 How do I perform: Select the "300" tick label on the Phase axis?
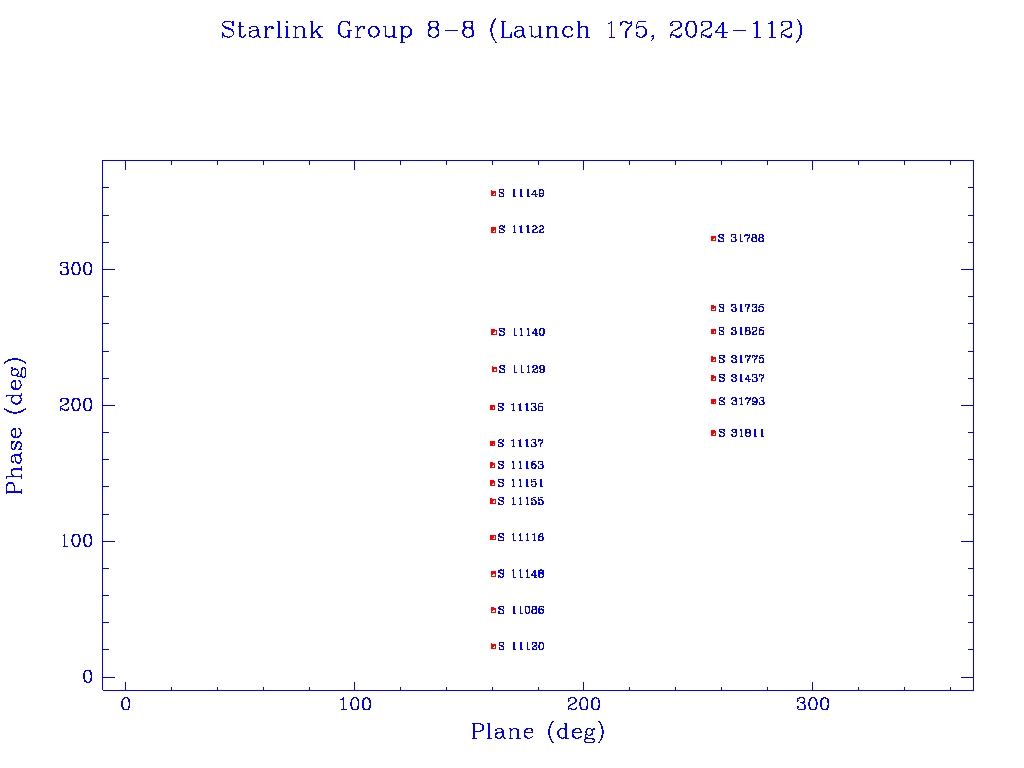[76, 269]
